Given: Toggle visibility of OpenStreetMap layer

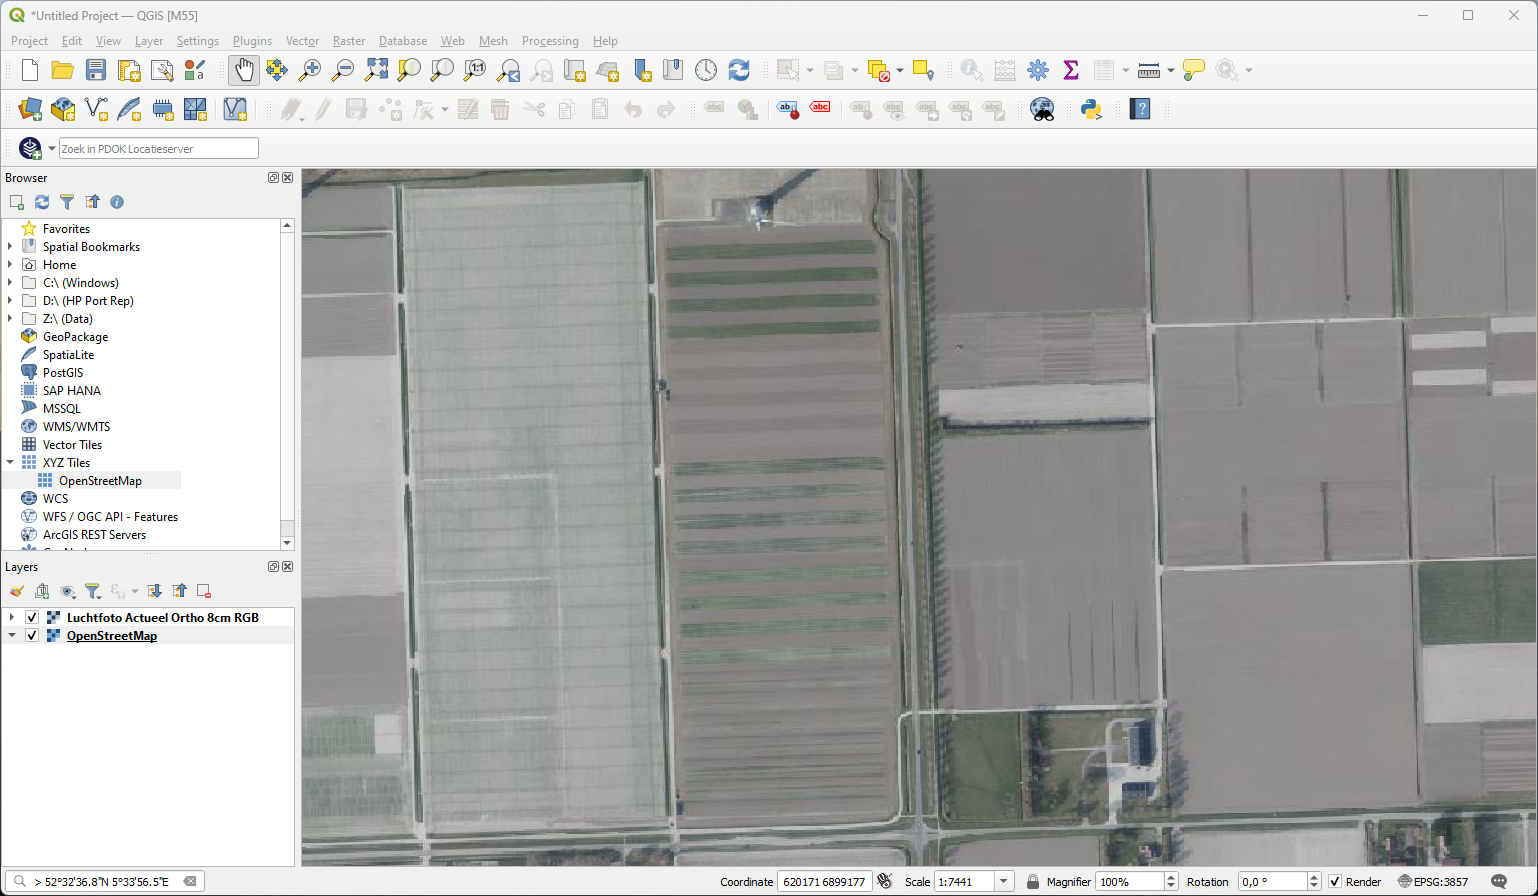Looking at the screenshot, I should [32, 636].
